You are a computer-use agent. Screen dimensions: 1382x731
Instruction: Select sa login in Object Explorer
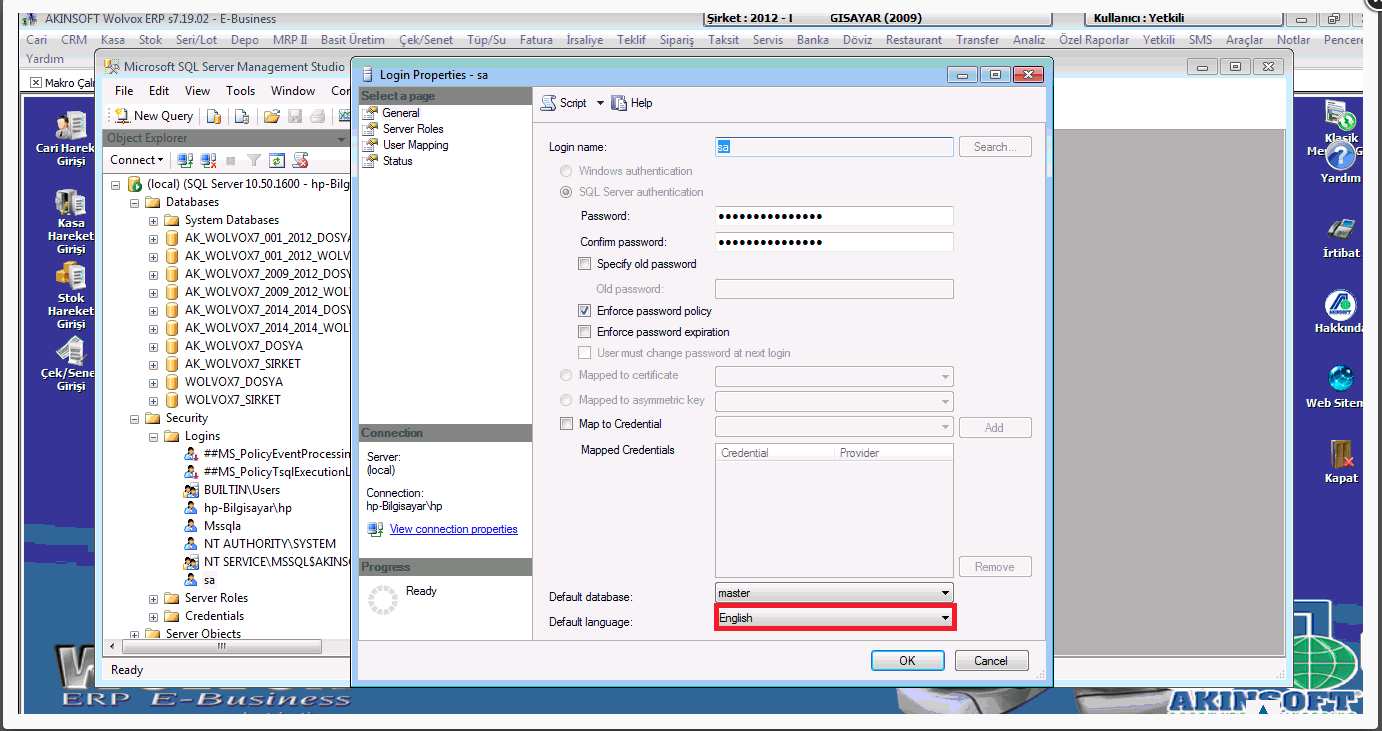(x=209, y=580)
